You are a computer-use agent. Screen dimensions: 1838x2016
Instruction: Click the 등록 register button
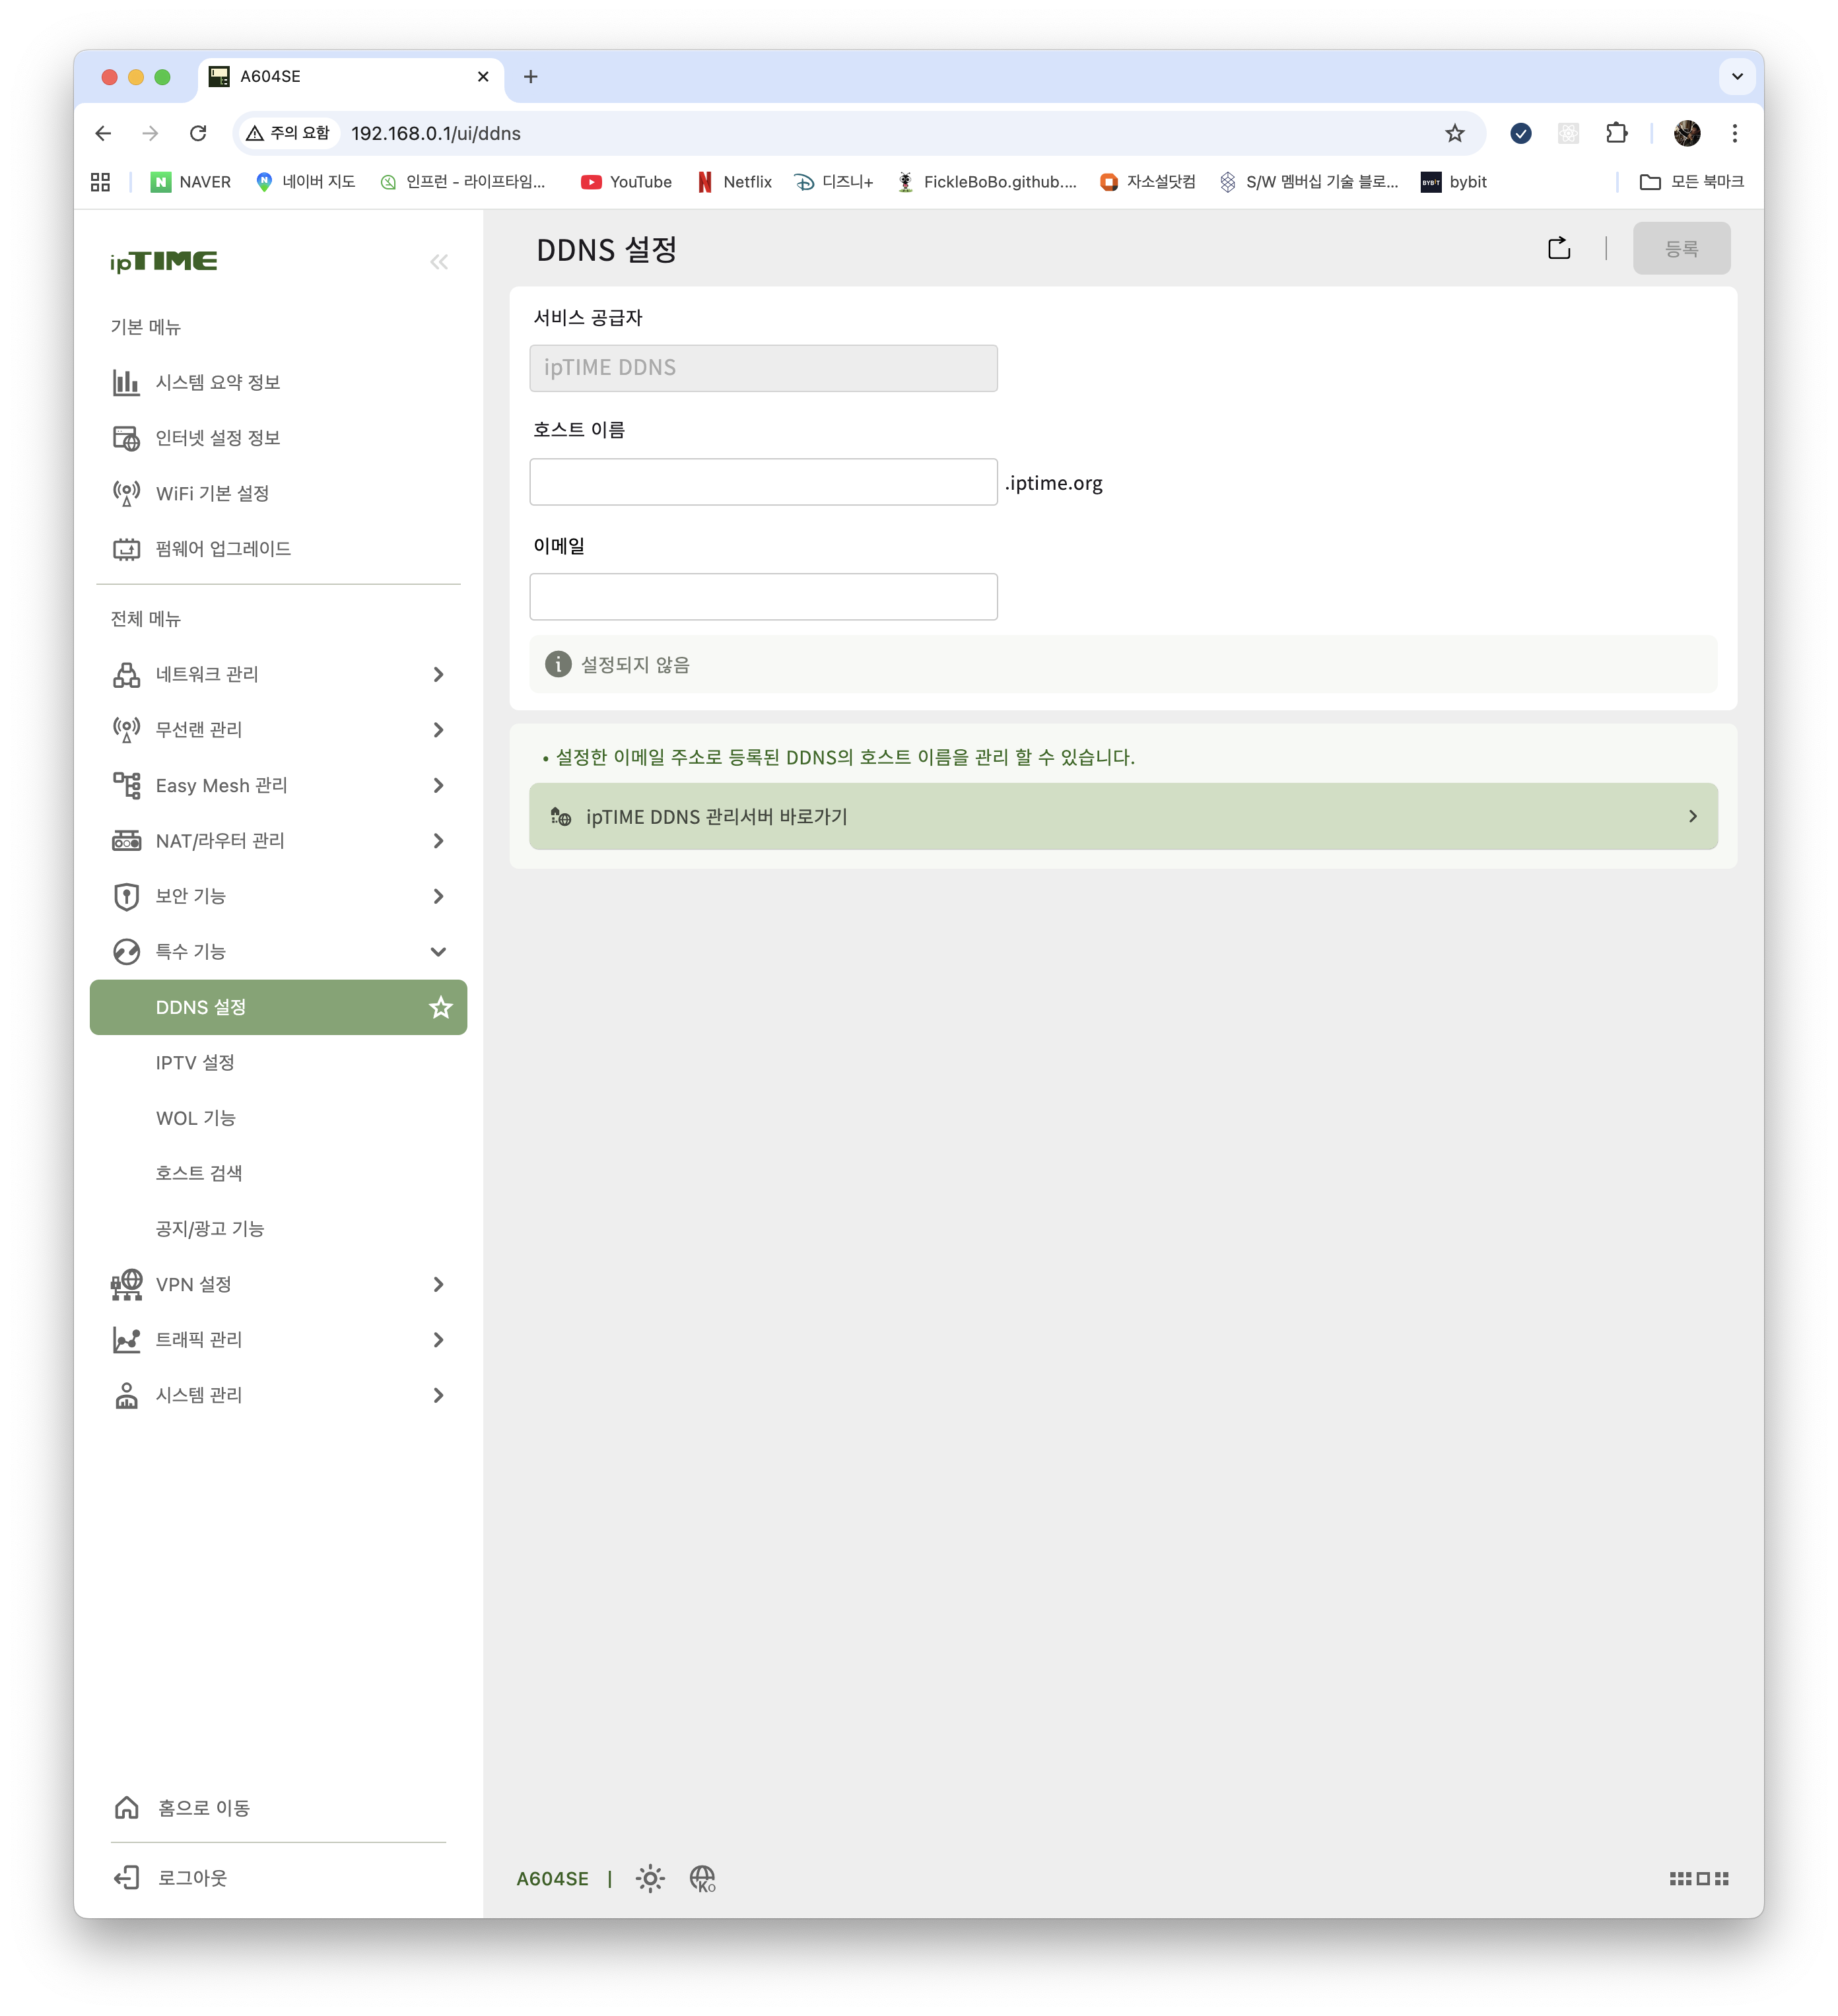[1681, 248]
